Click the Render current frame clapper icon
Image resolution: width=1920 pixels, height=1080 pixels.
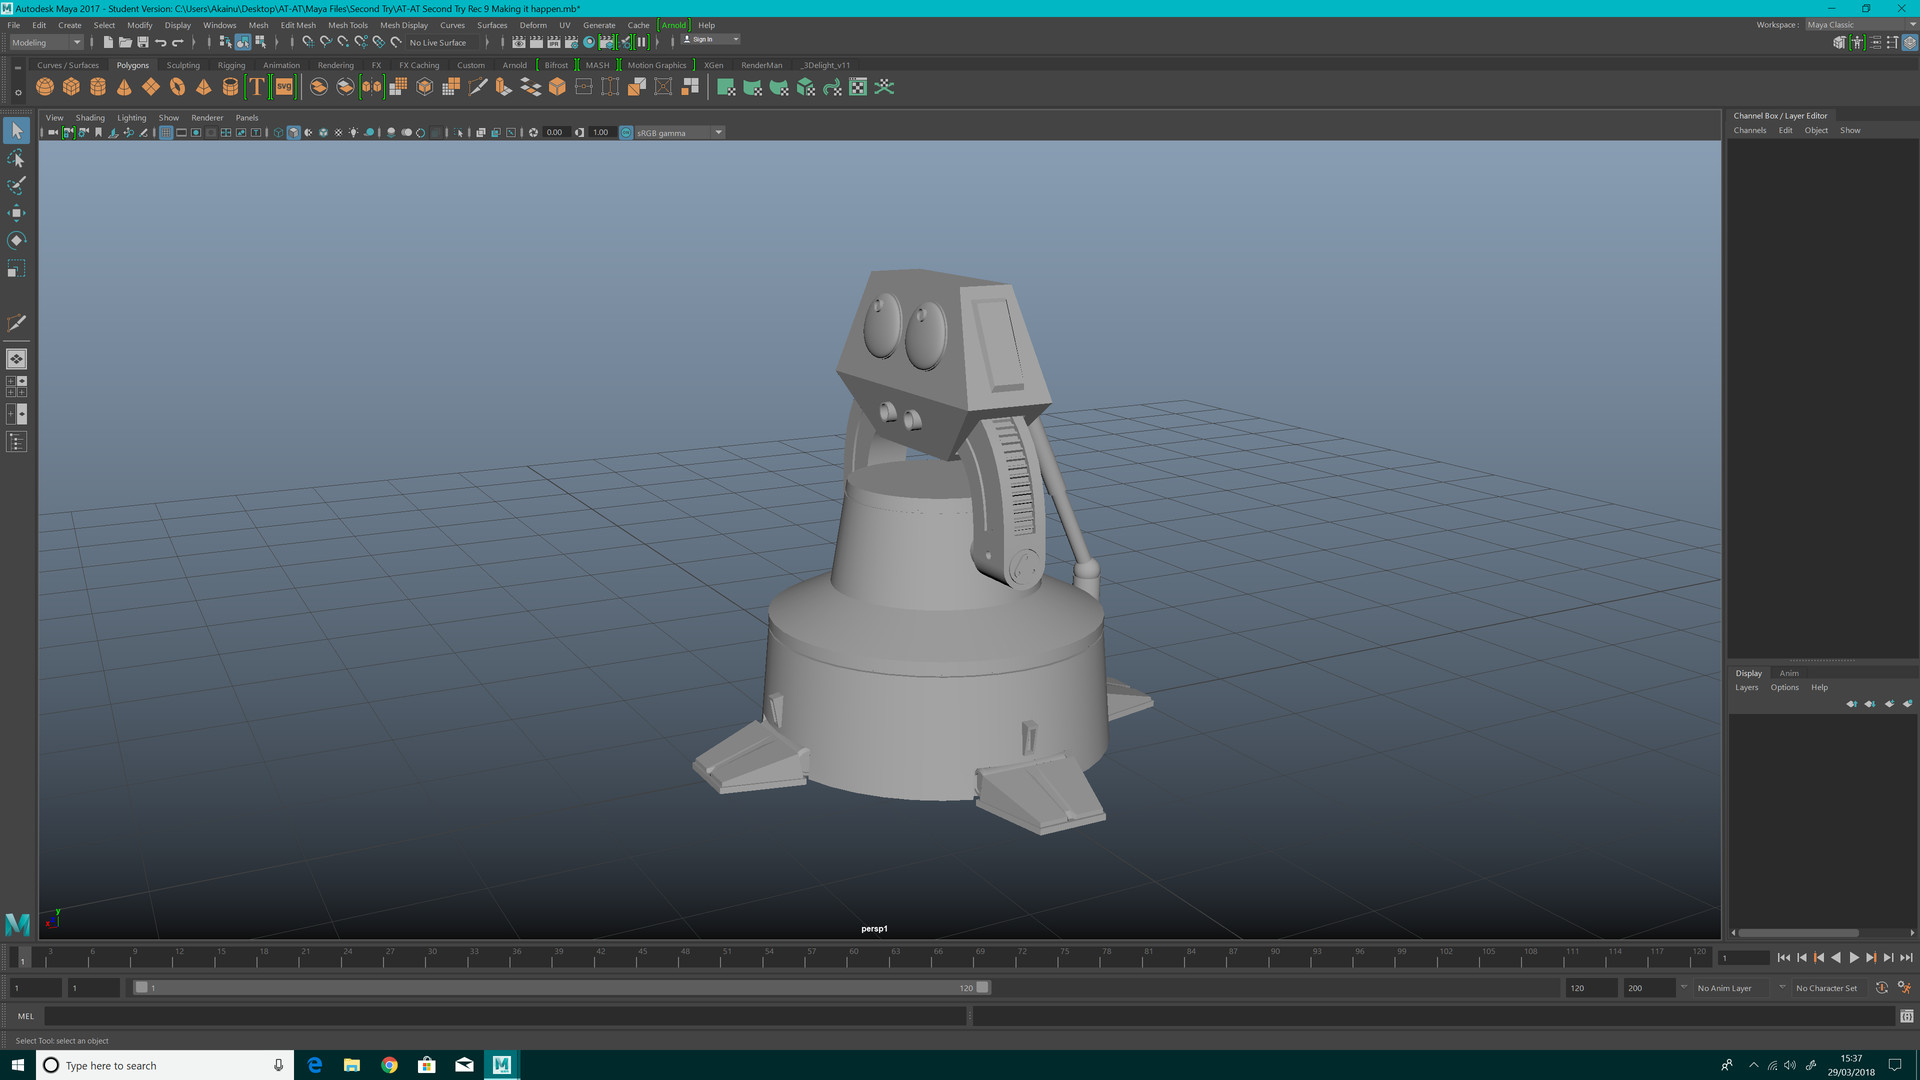[536, 42]
